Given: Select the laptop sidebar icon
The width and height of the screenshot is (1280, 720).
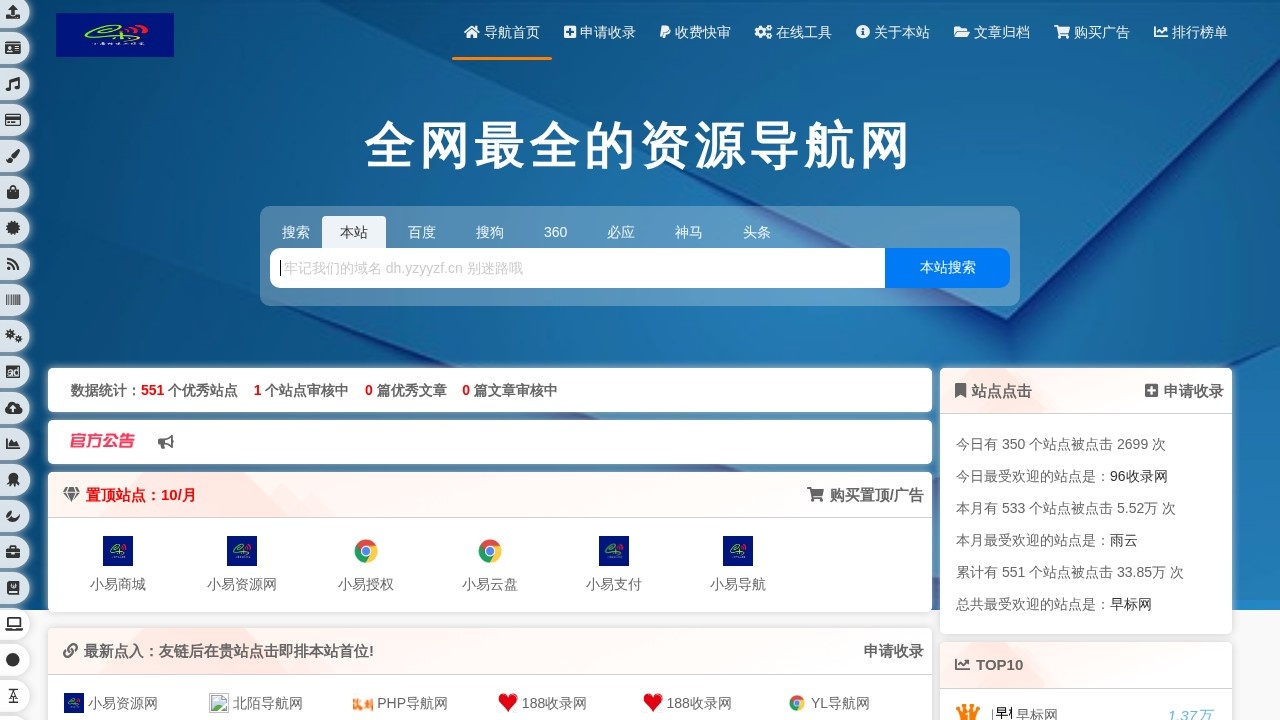Looking at the screenshot, I should pos(13,624).
